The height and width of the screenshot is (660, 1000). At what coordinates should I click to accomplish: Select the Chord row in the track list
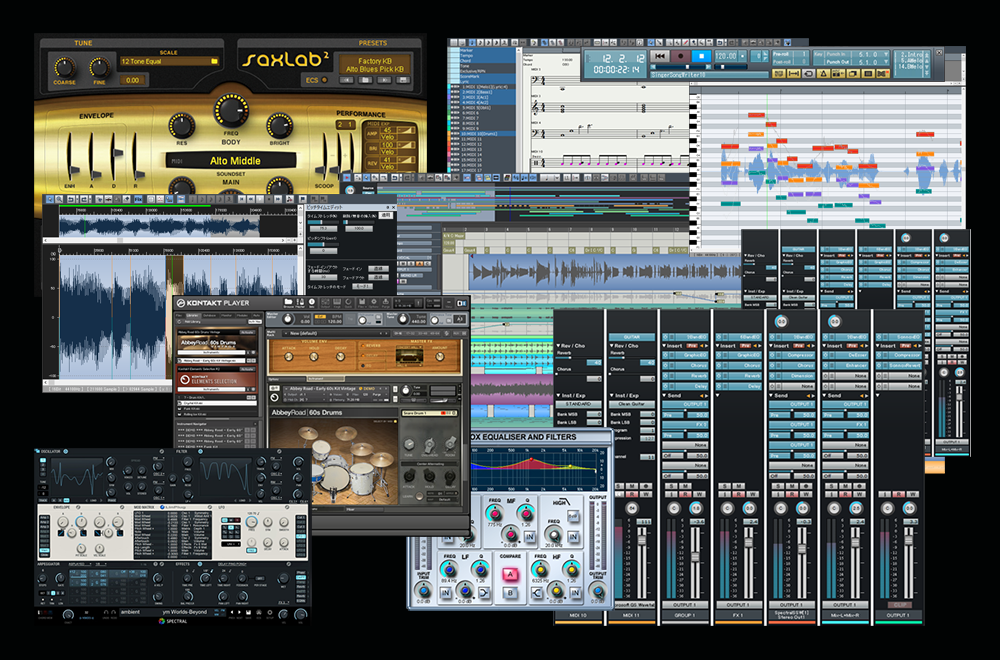pyautogui.click(x=487, y=61)
